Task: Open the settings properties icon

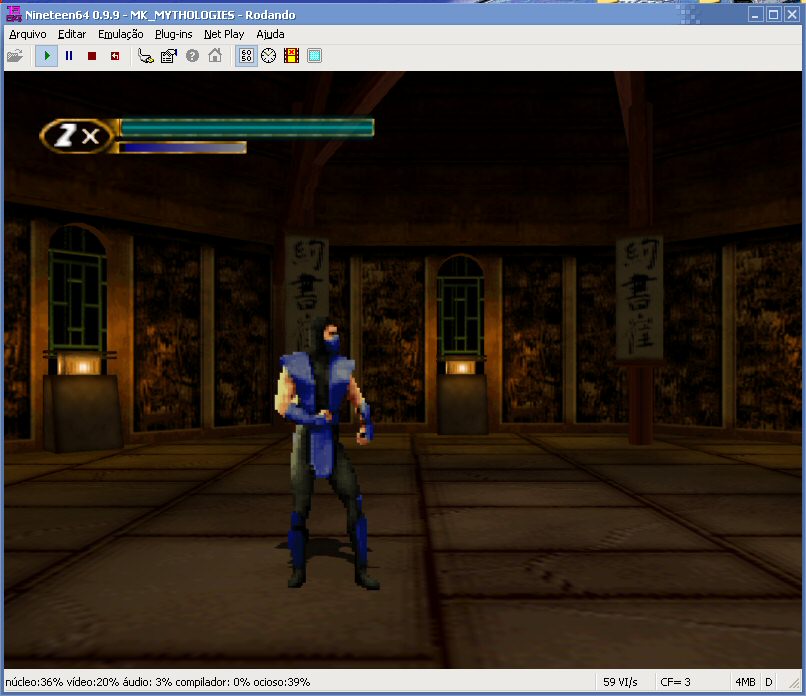Action: [169, 56]
